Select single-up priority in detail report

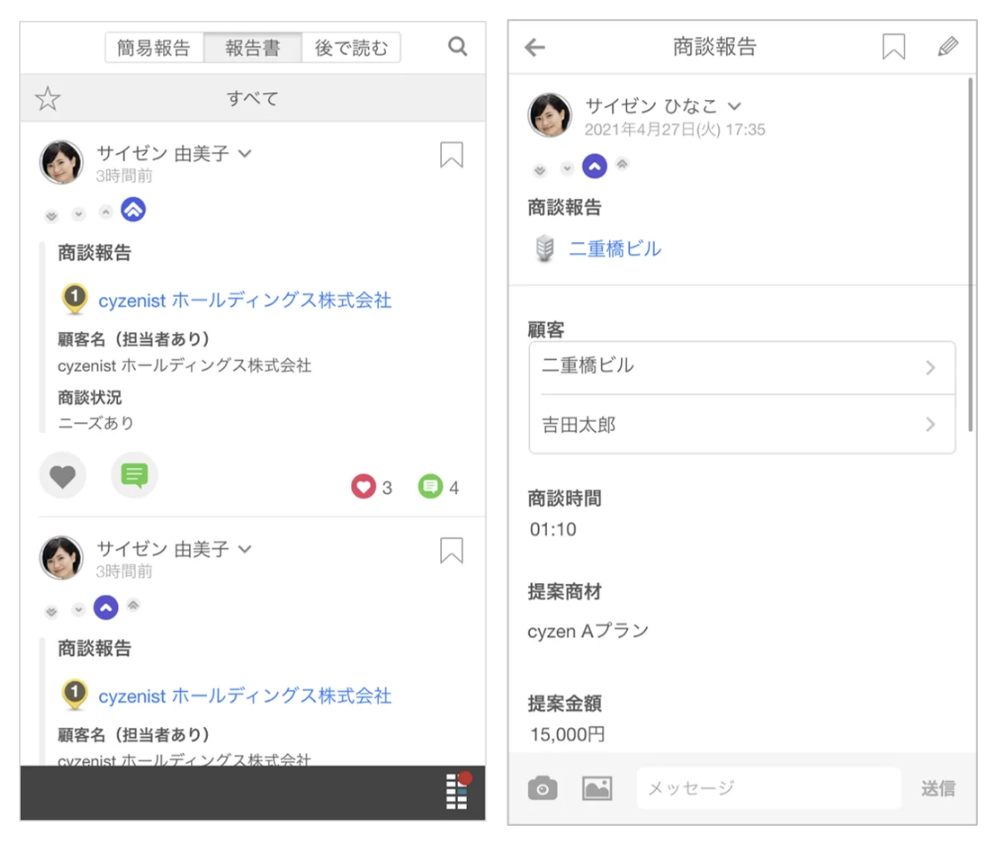tap(595, 167)
